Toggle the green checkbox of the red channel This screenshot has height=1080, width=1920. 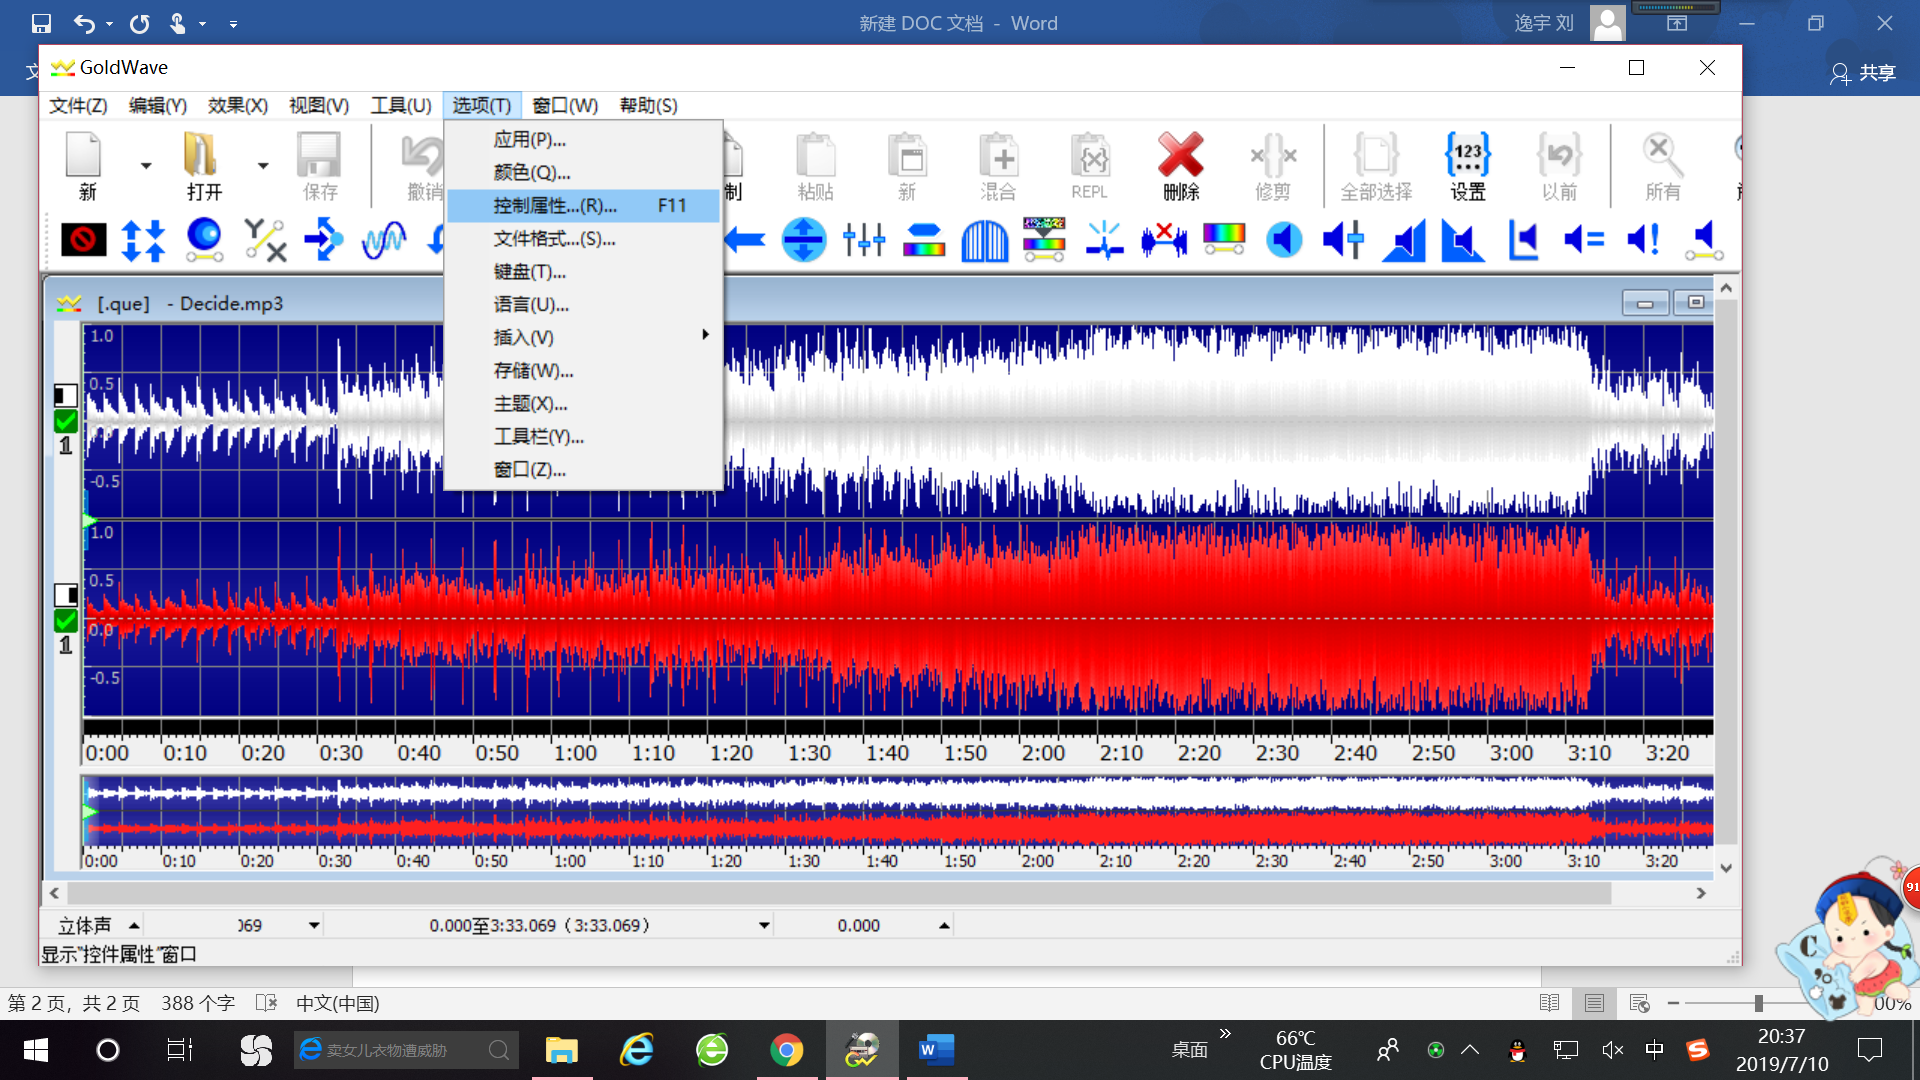coord(66,621)
